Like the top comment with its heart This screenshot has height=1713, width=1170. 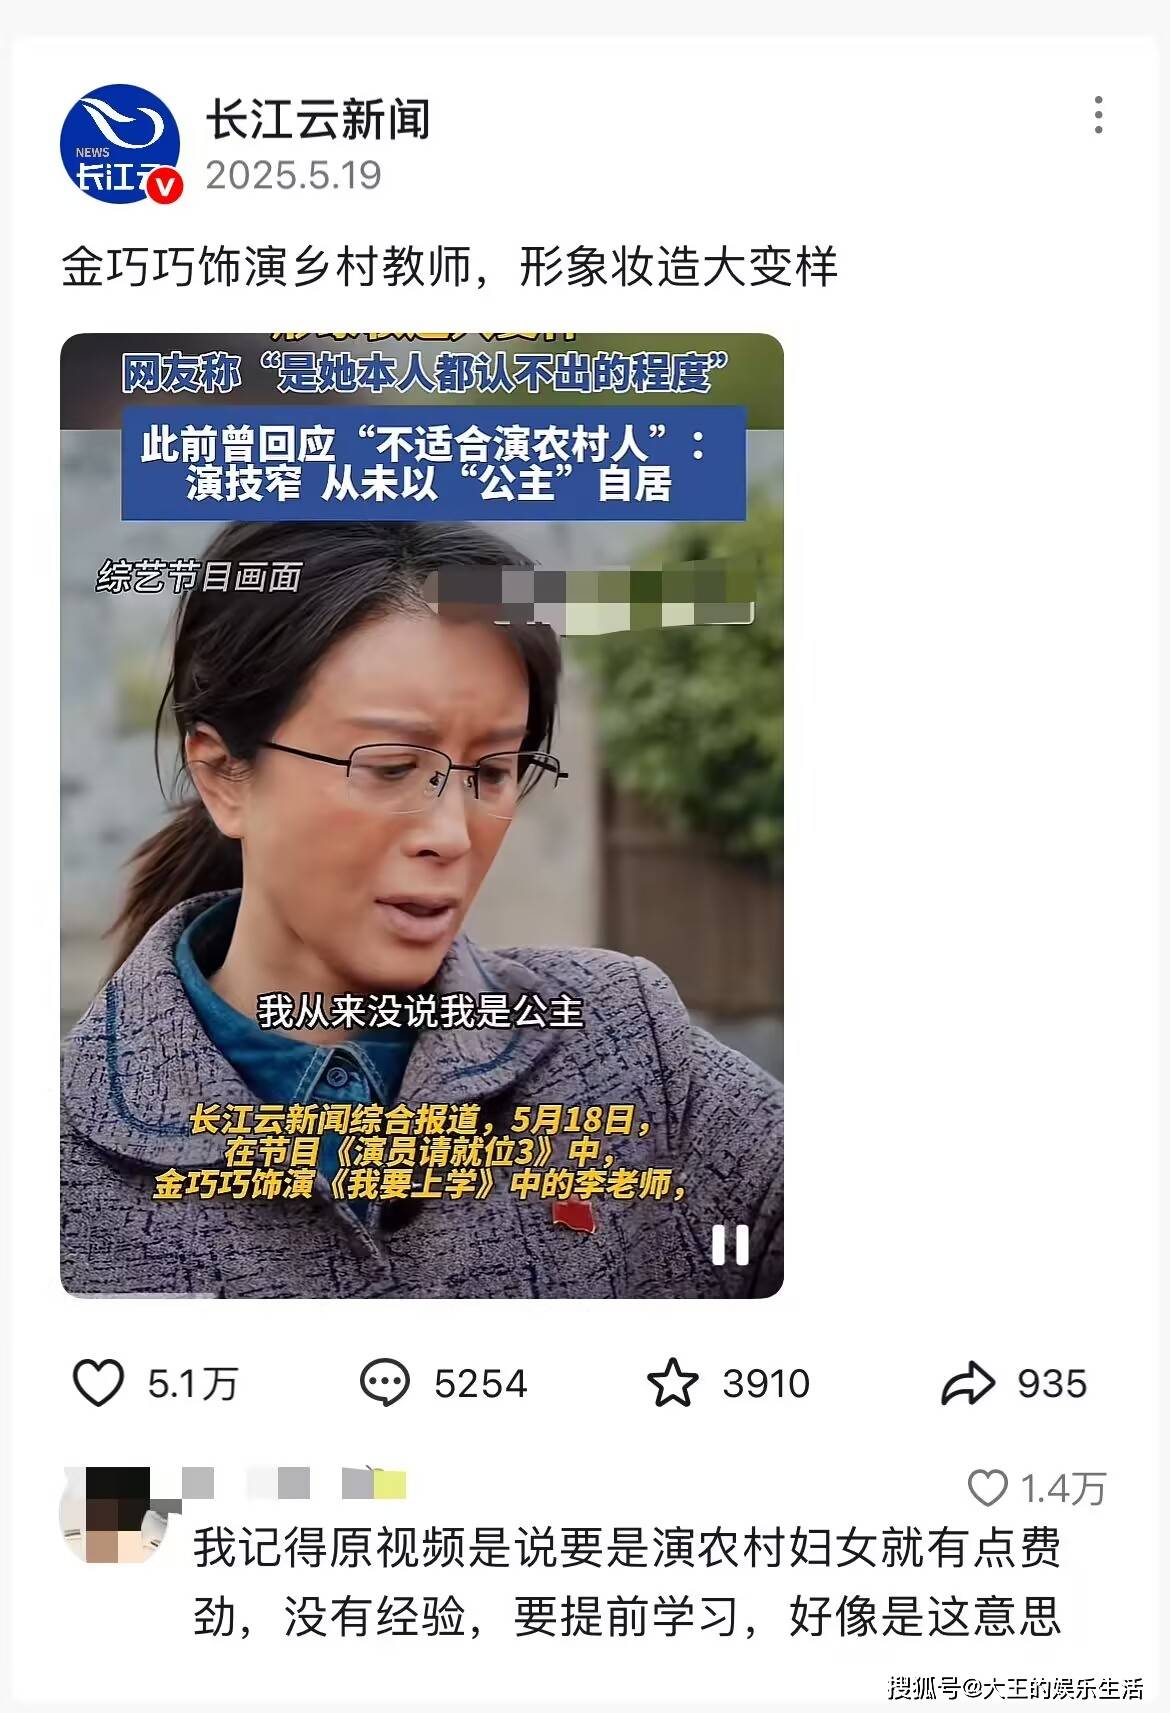coord(988,1488)
